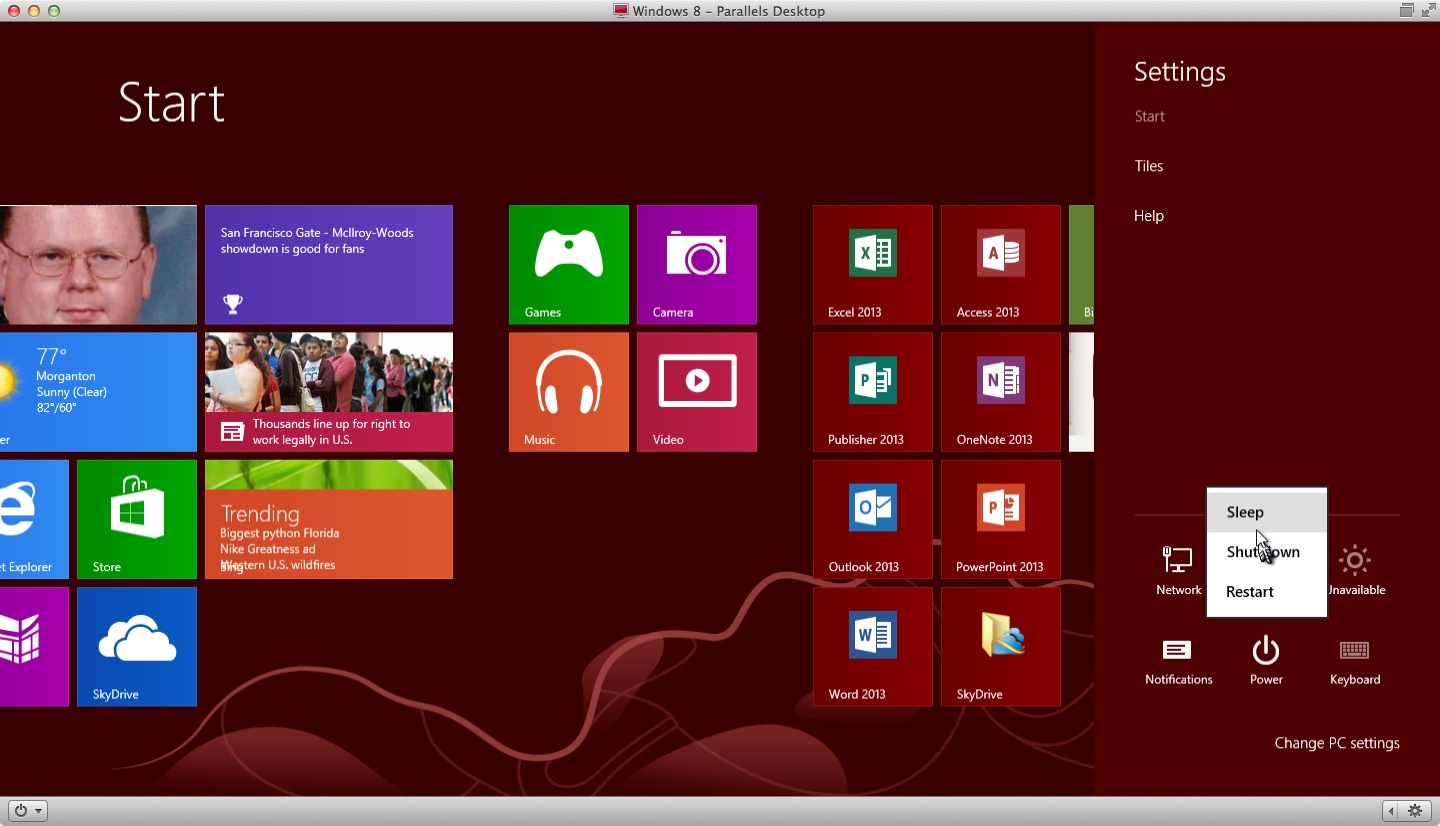Open Notifications in the Settings pane
Viewport: 1440px width, 826px height.
pyautogui.click(x=1178, y=662)
